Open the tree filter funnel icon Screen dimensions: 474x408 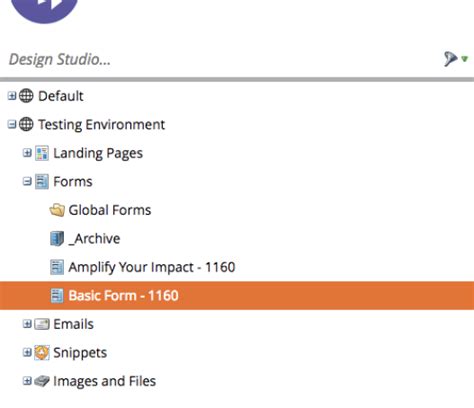[450, 59]
